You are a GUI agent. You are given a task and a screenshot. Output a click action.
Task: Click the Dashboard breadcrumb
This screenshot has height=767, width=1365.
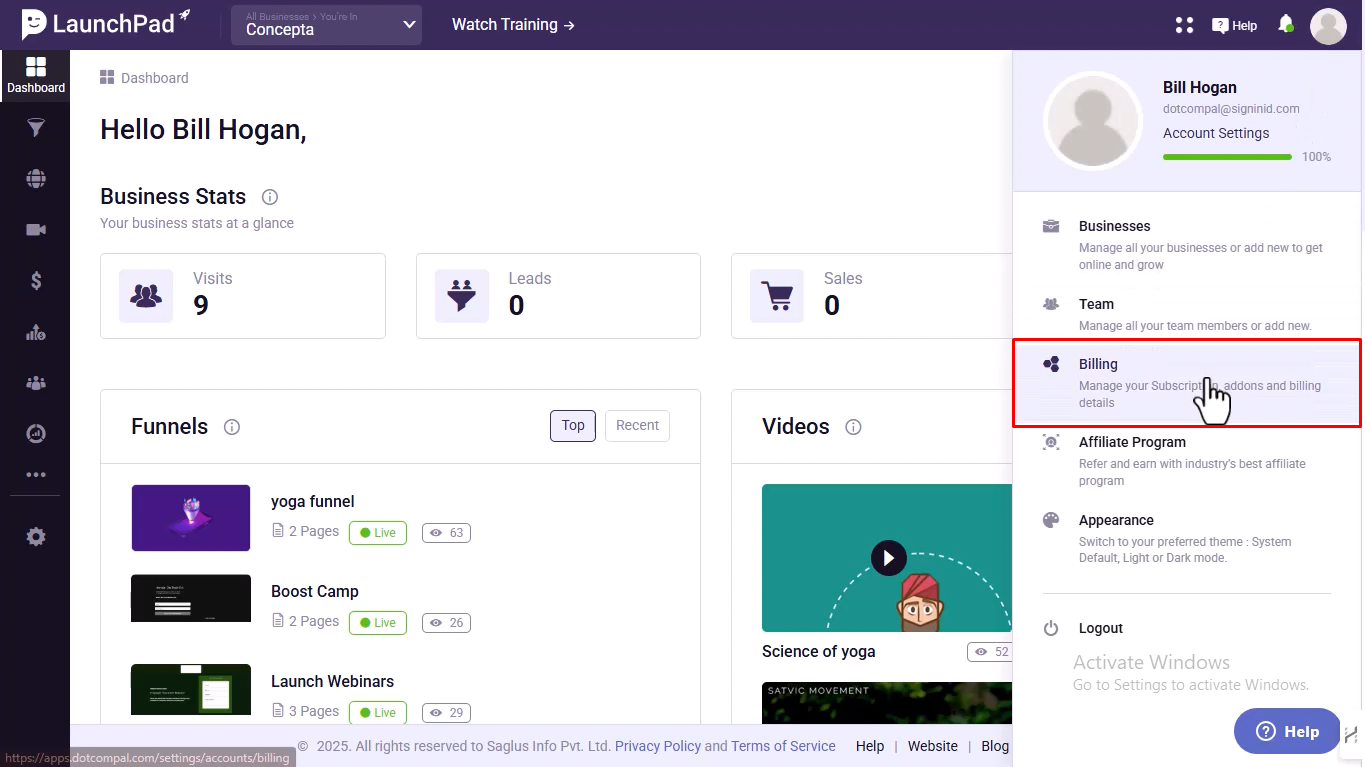click(x=144, y=78)
